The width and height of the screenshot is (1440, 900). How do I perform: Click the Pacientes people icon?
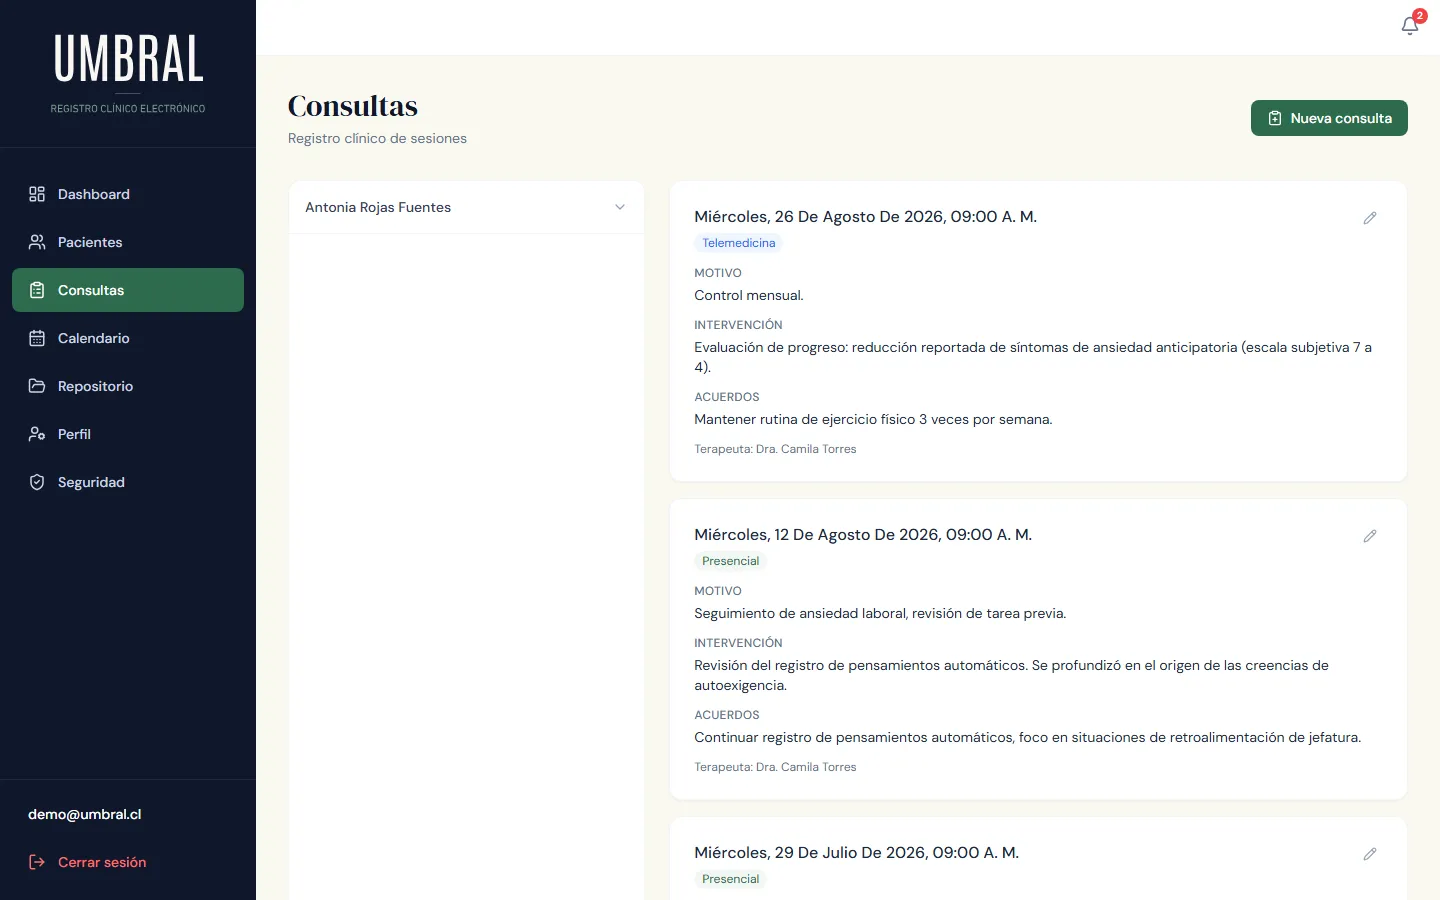(37, 242)
